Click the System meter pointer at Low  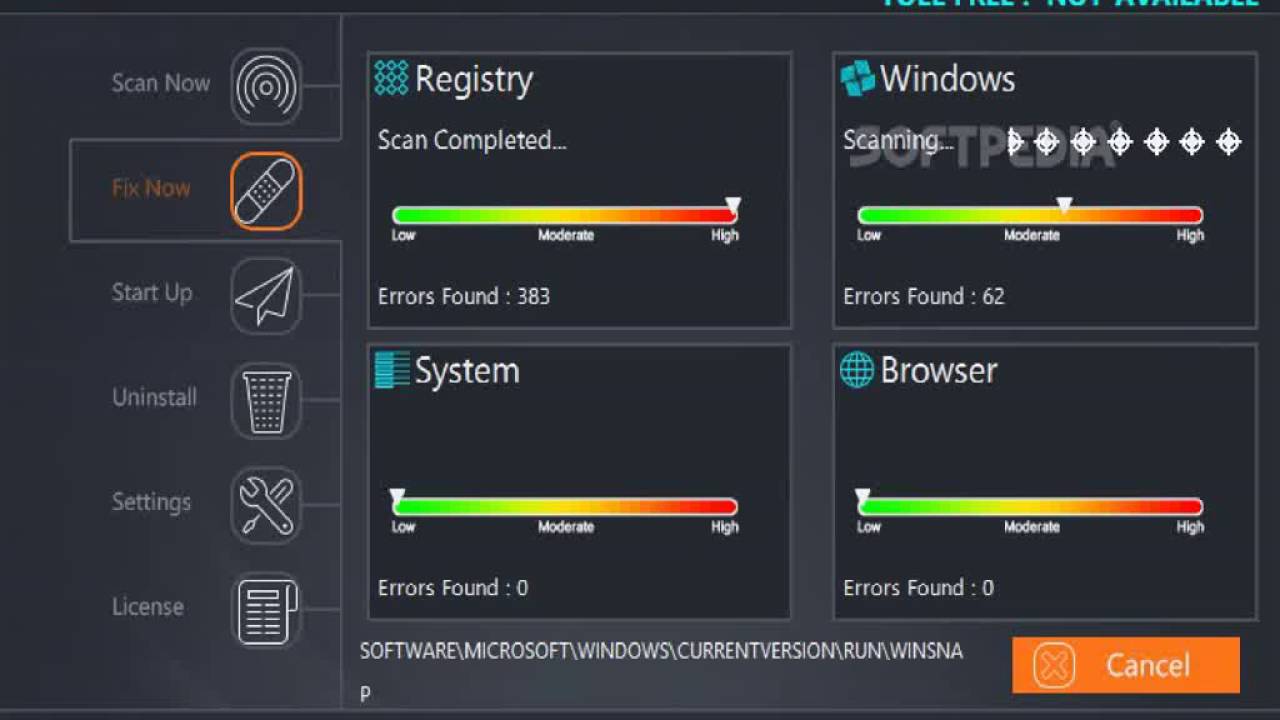(x=397, y=496)
